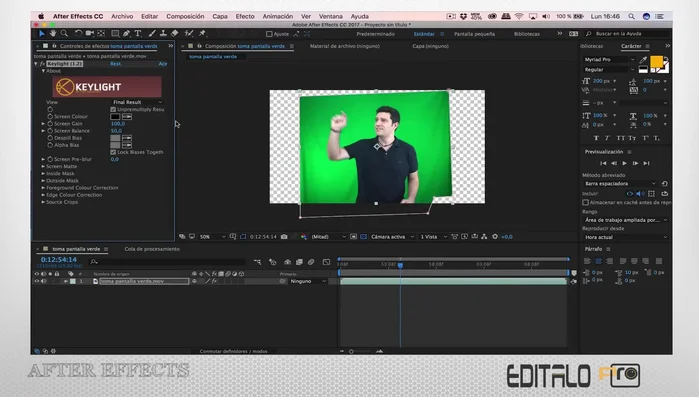Viewport: 699px width, 397px height.
Task: Expand Inside Mask group
Action: pos(43,174)
